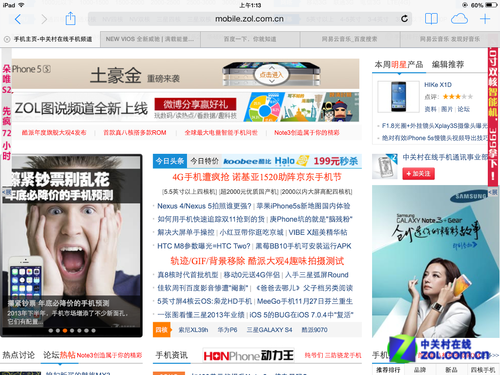Screen dimensions: 500x375
Task: Select the 今日特价 tab
Action: pos(204,161)
